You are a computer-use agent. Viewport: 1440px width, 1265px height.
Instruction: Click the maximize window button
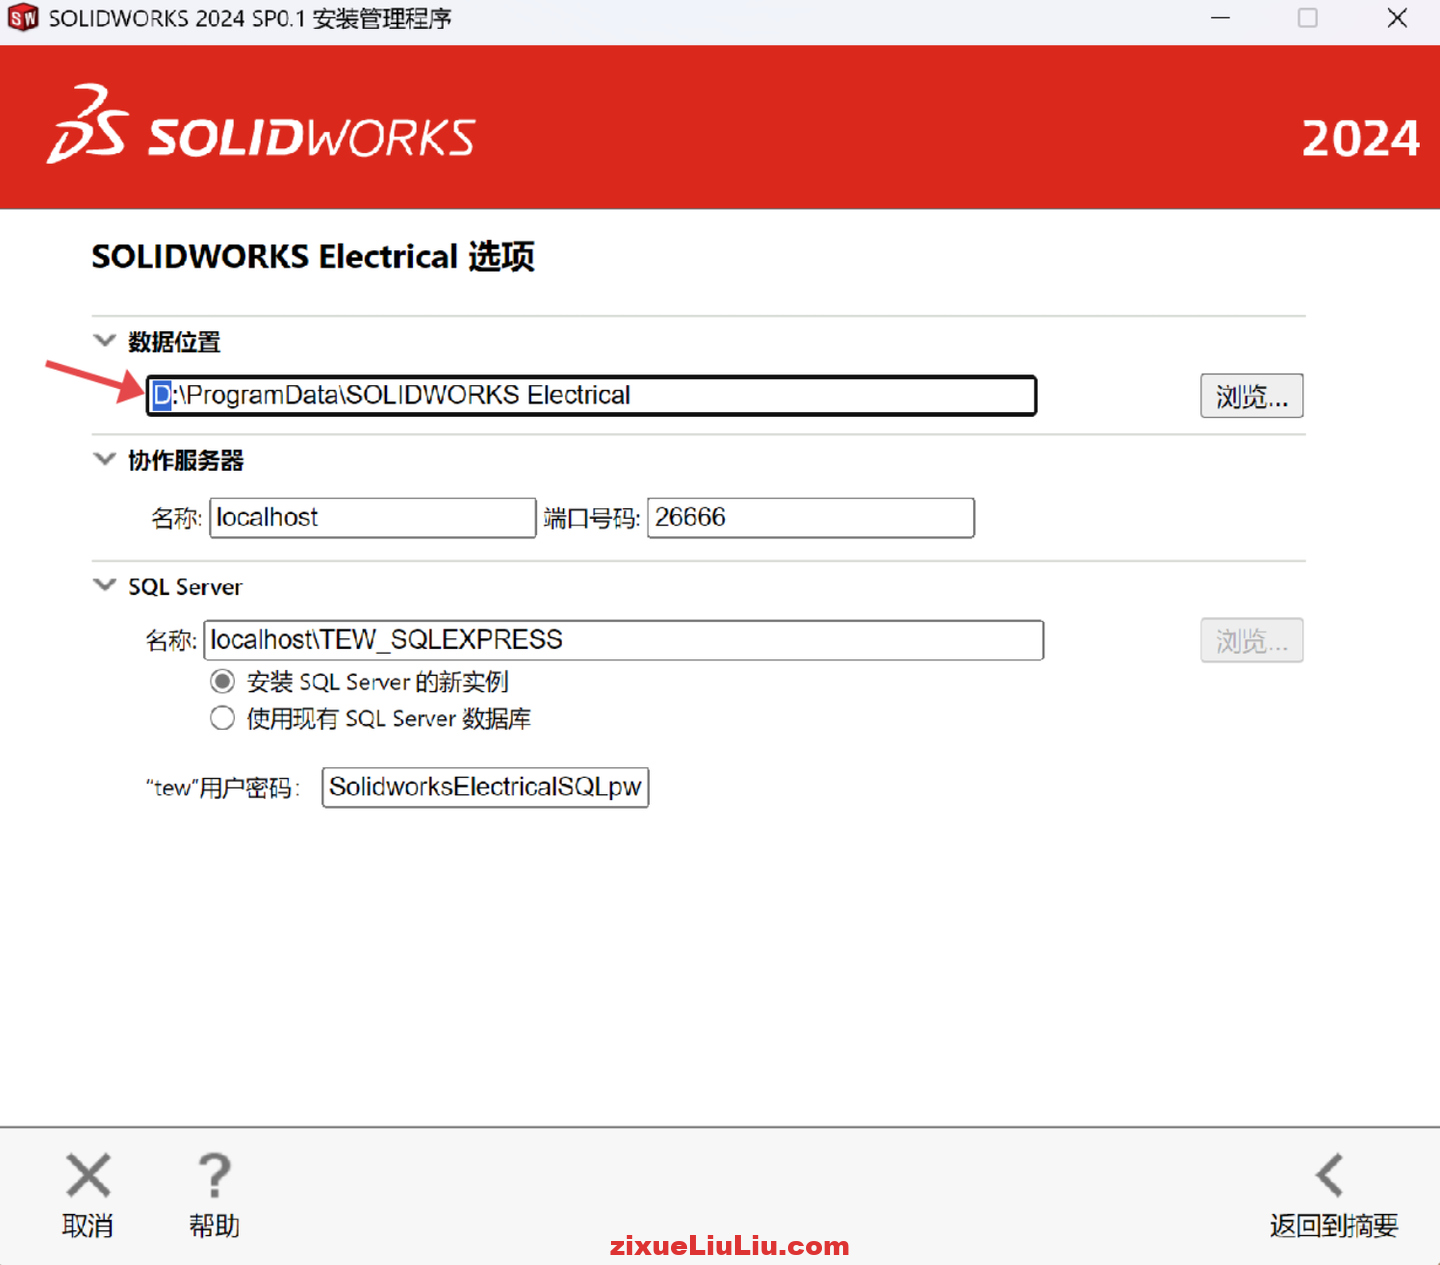[x=1308, y=18]
